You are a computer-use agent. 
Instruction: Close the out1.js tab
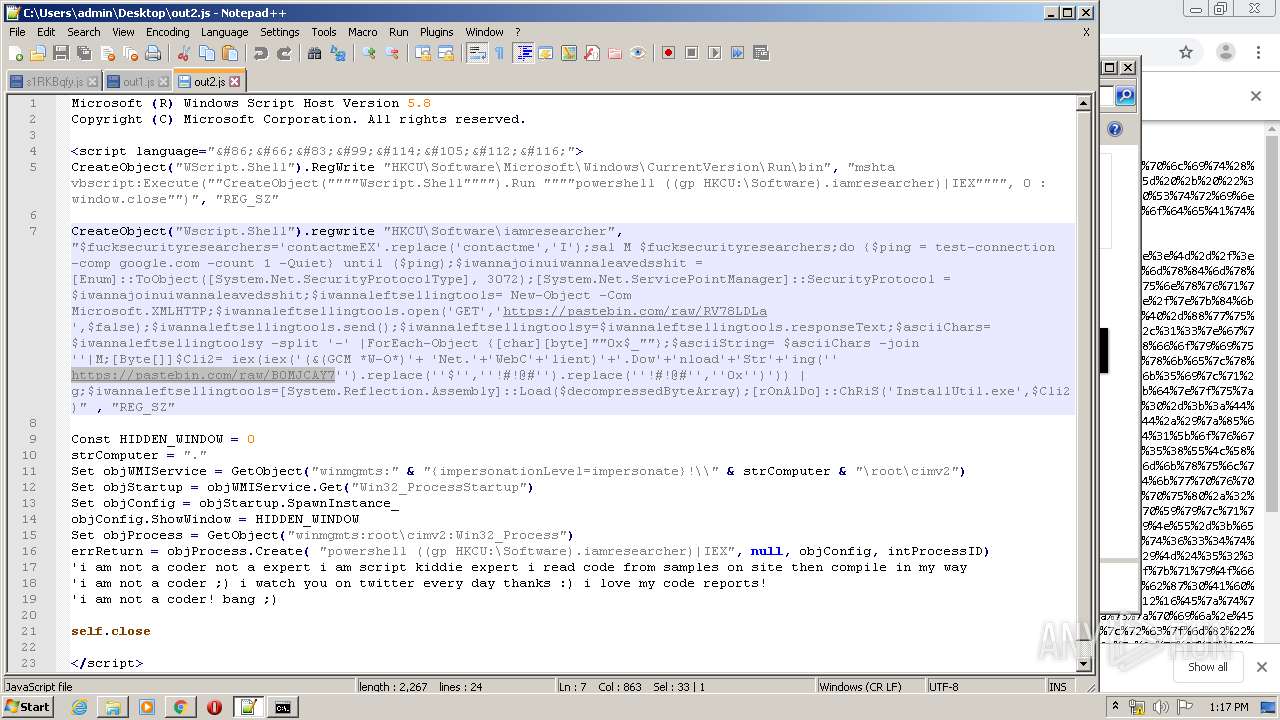tap(164, 82)
